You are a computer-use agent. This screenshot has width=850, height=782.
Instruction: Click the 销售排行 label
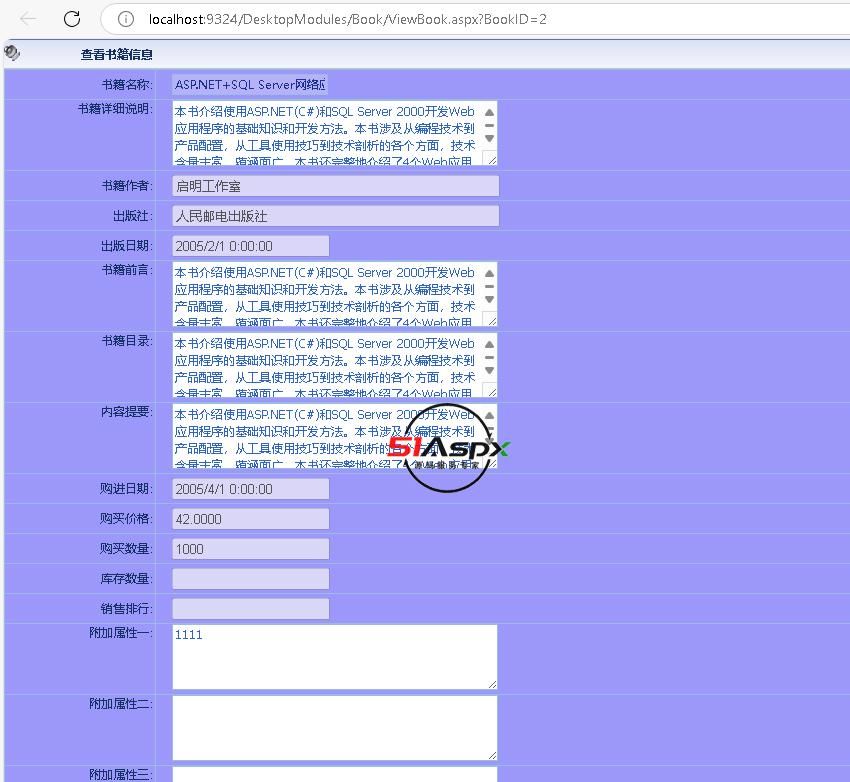[x=127, y=609]
